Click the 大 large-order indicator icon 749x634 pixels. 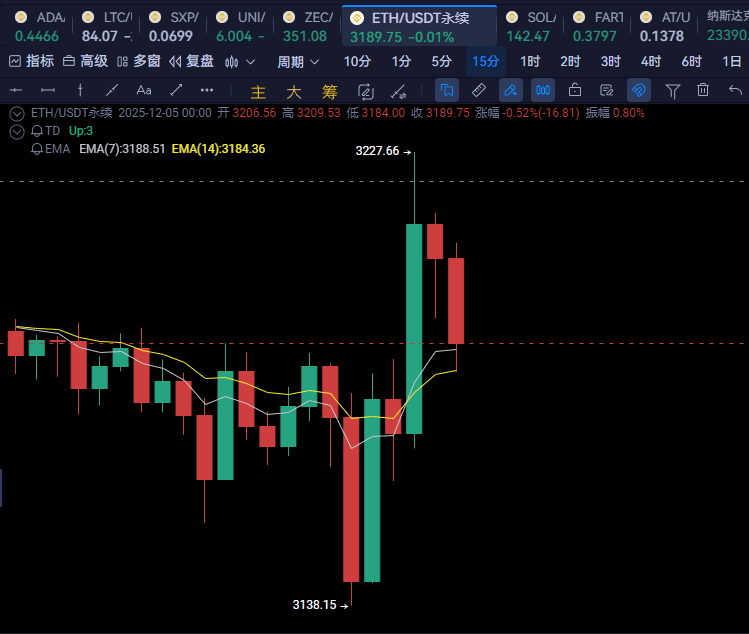(x=294, y=91)
